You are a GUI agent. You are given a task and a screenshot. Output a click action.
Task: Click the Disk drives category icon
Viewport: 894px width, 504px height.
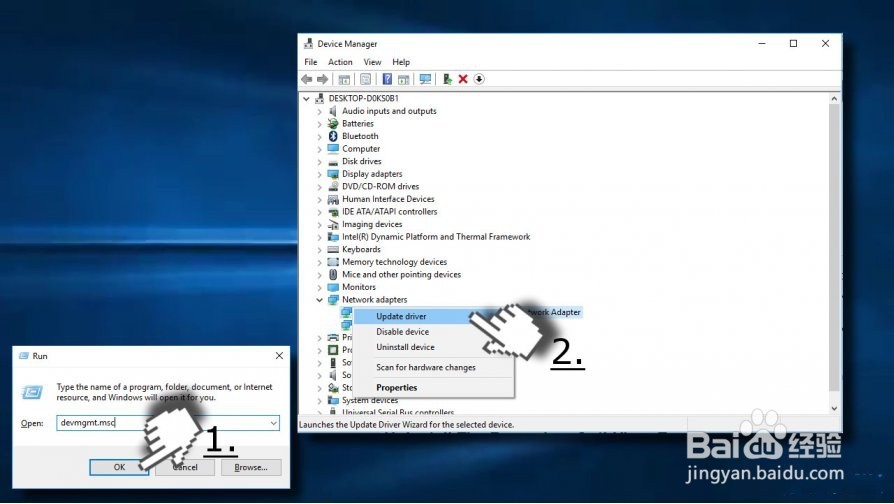click(x=333, y=162)
